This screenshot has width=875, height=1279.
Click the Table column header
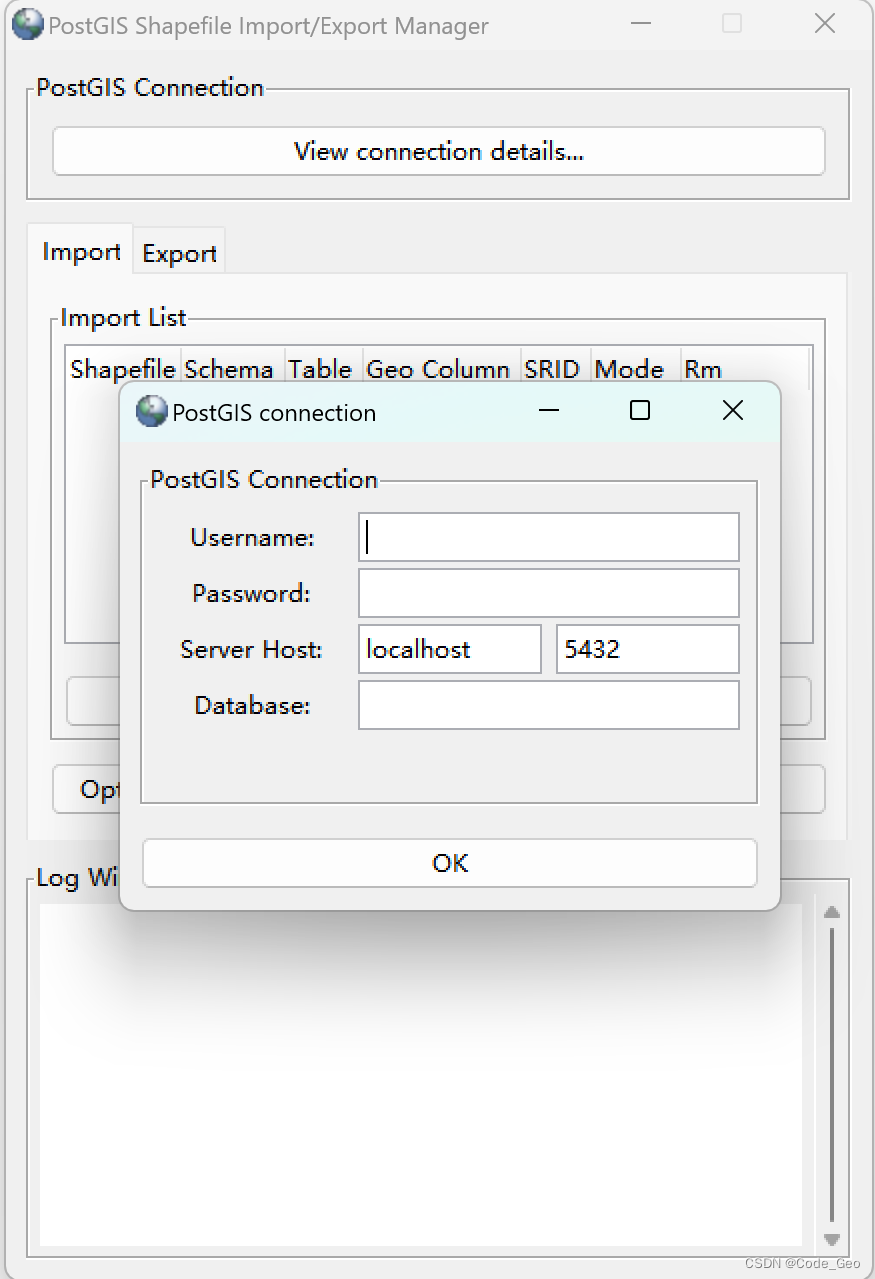coord(321,369)
